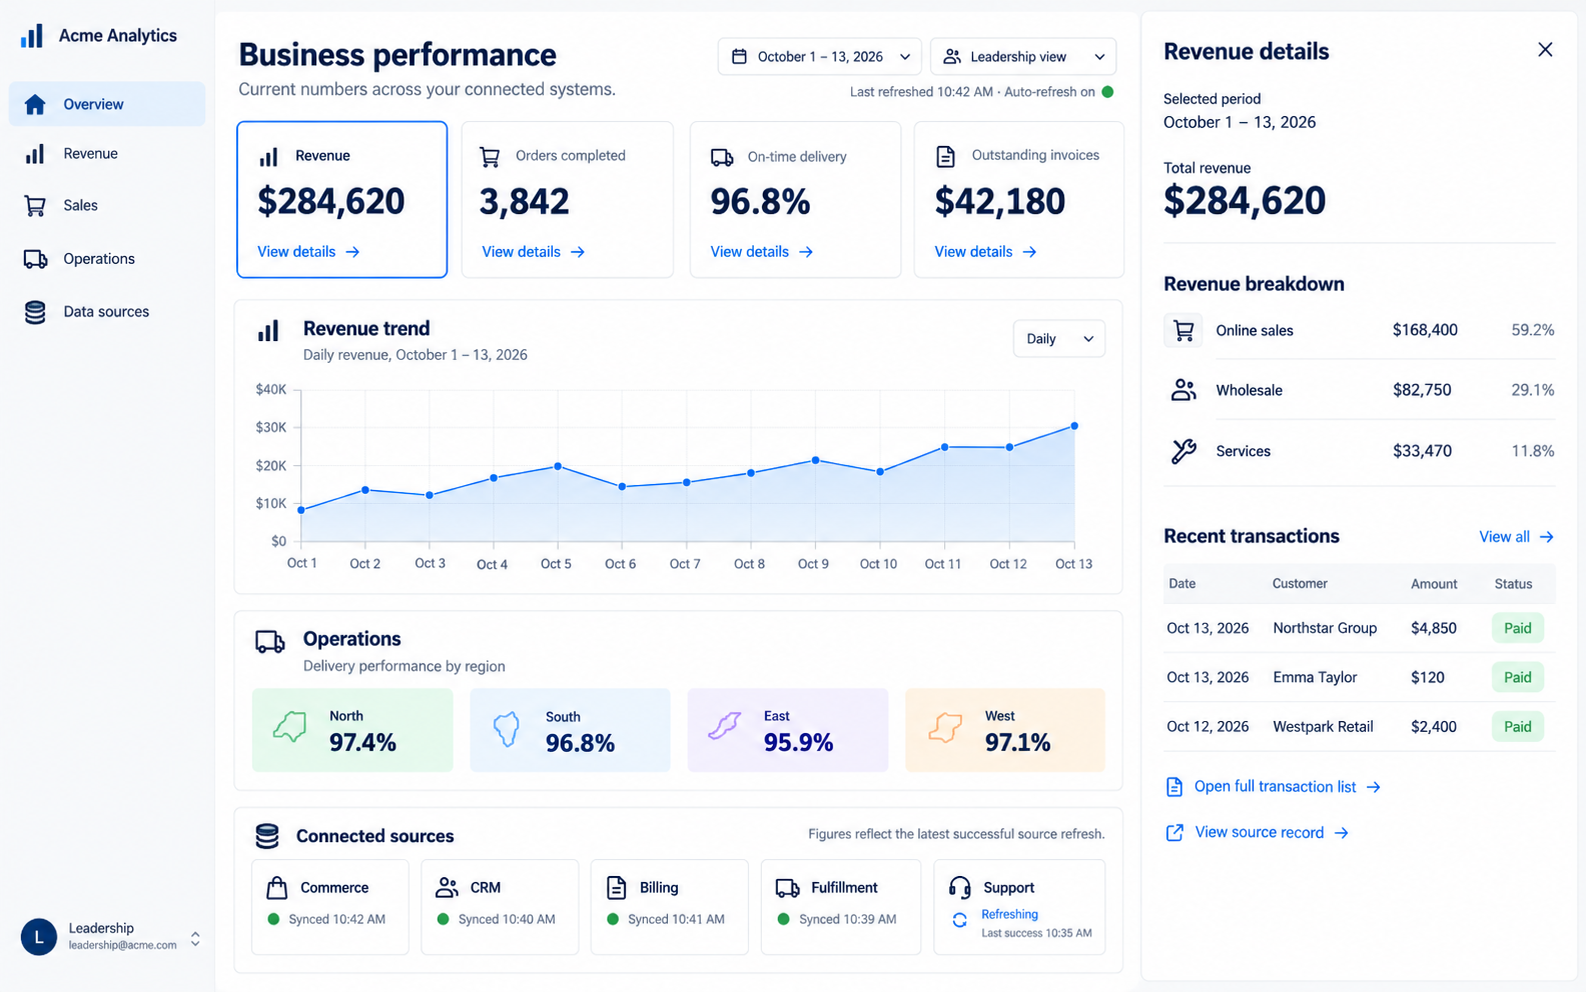Click the Leadership avatar circle

(39, 937)
